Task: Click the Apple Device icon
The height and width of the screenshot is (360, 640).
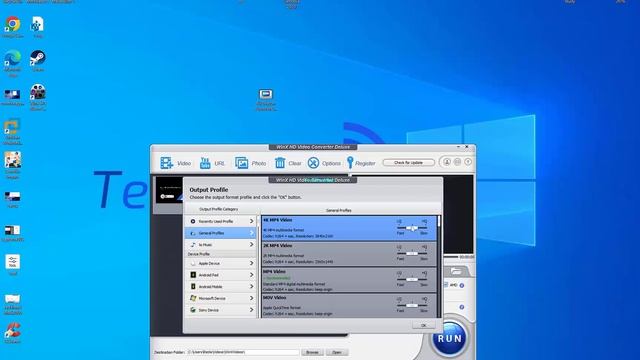Action: (193, 263)
